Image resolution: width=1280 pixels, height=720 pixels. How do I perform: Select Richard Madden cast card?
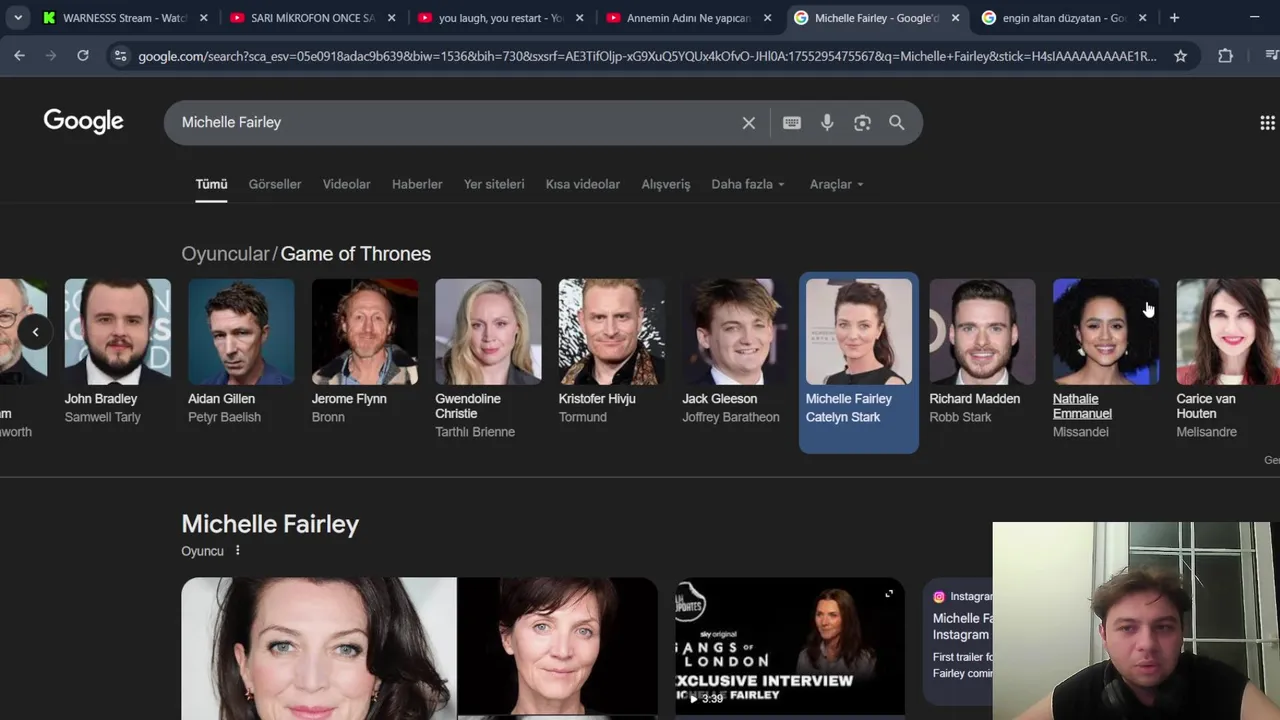(x=982, y=352)
